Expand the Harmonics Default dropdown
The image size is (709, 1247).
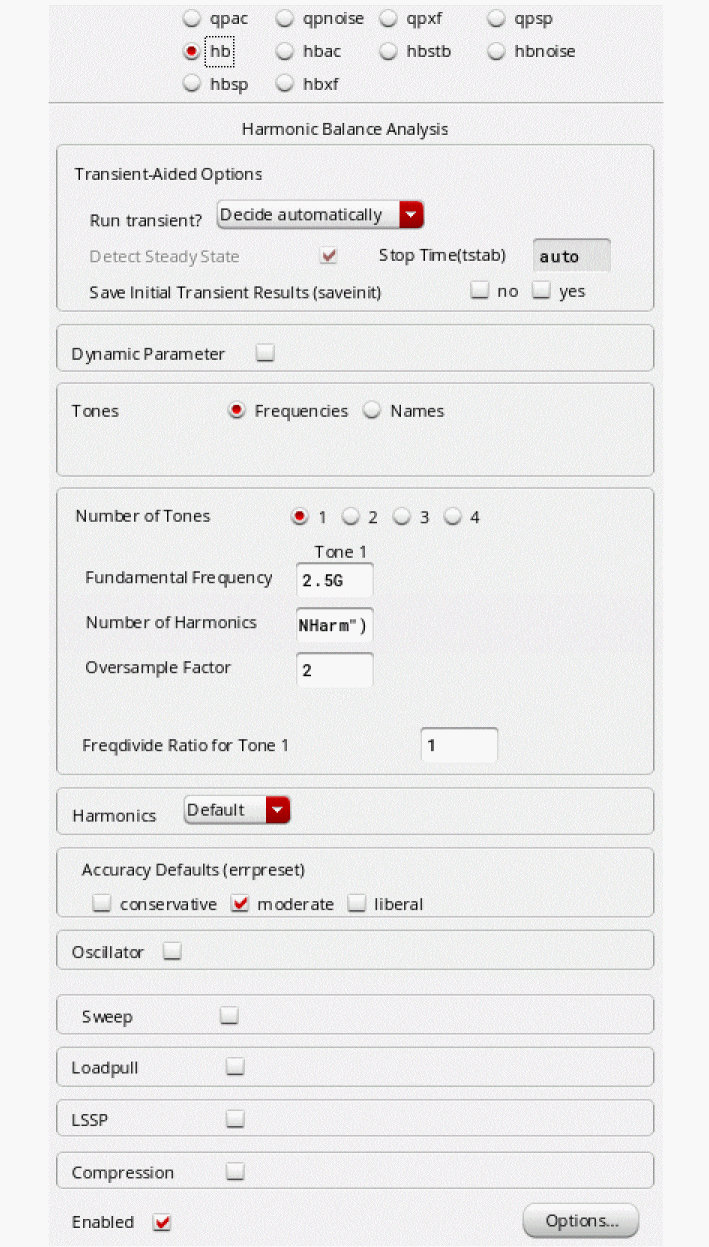[278, 810]
